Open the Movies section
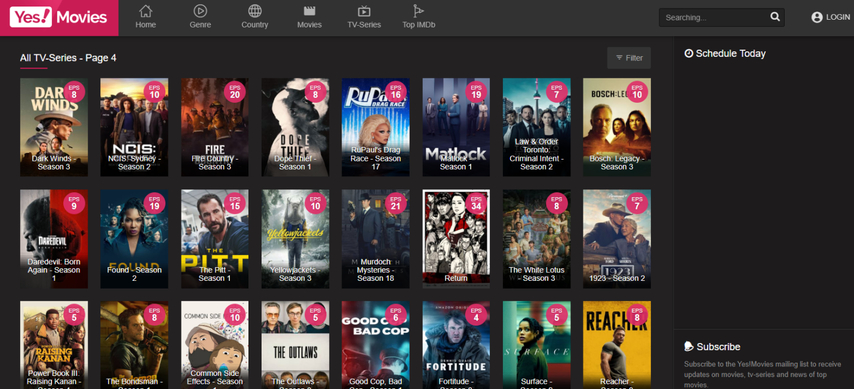854x389 pixels. tap(309, 17)
